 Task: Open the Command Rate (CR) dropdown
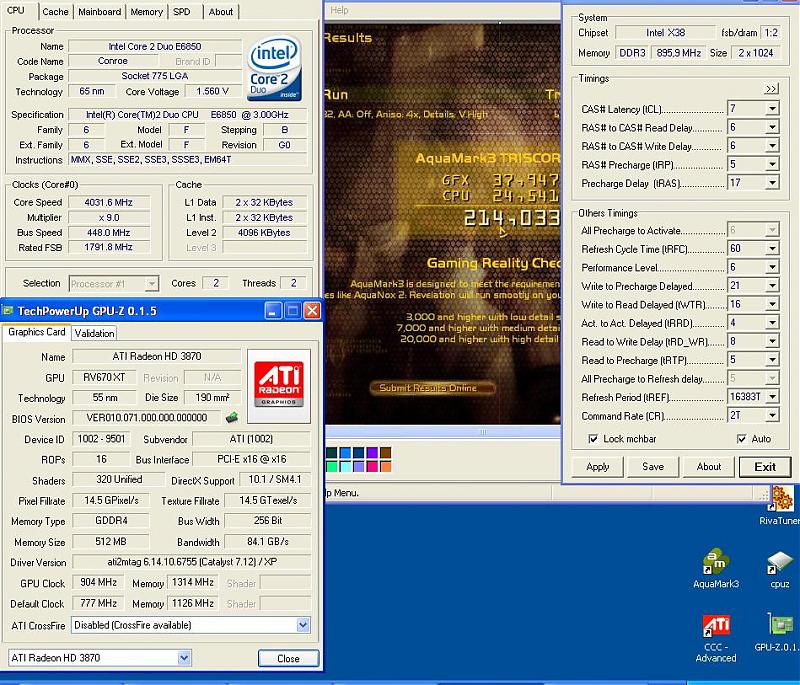tap(772, 416)
